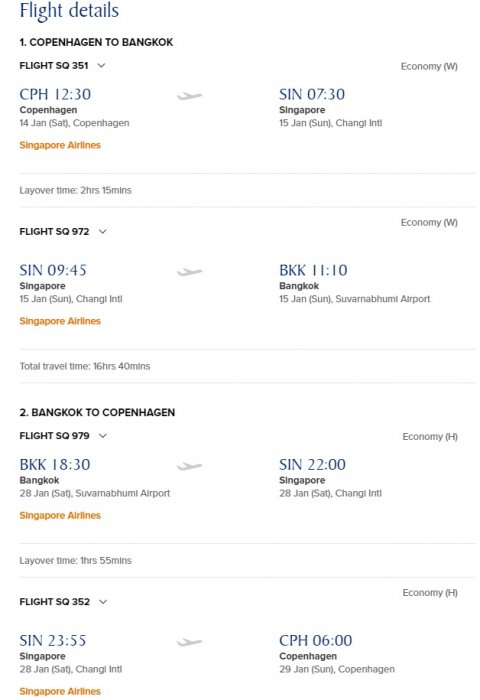Viewport: 480px width, 700px height.
Task: Open Singapore Airlines link under BKK 18:30 flight
Action: [x=60, y=515]
